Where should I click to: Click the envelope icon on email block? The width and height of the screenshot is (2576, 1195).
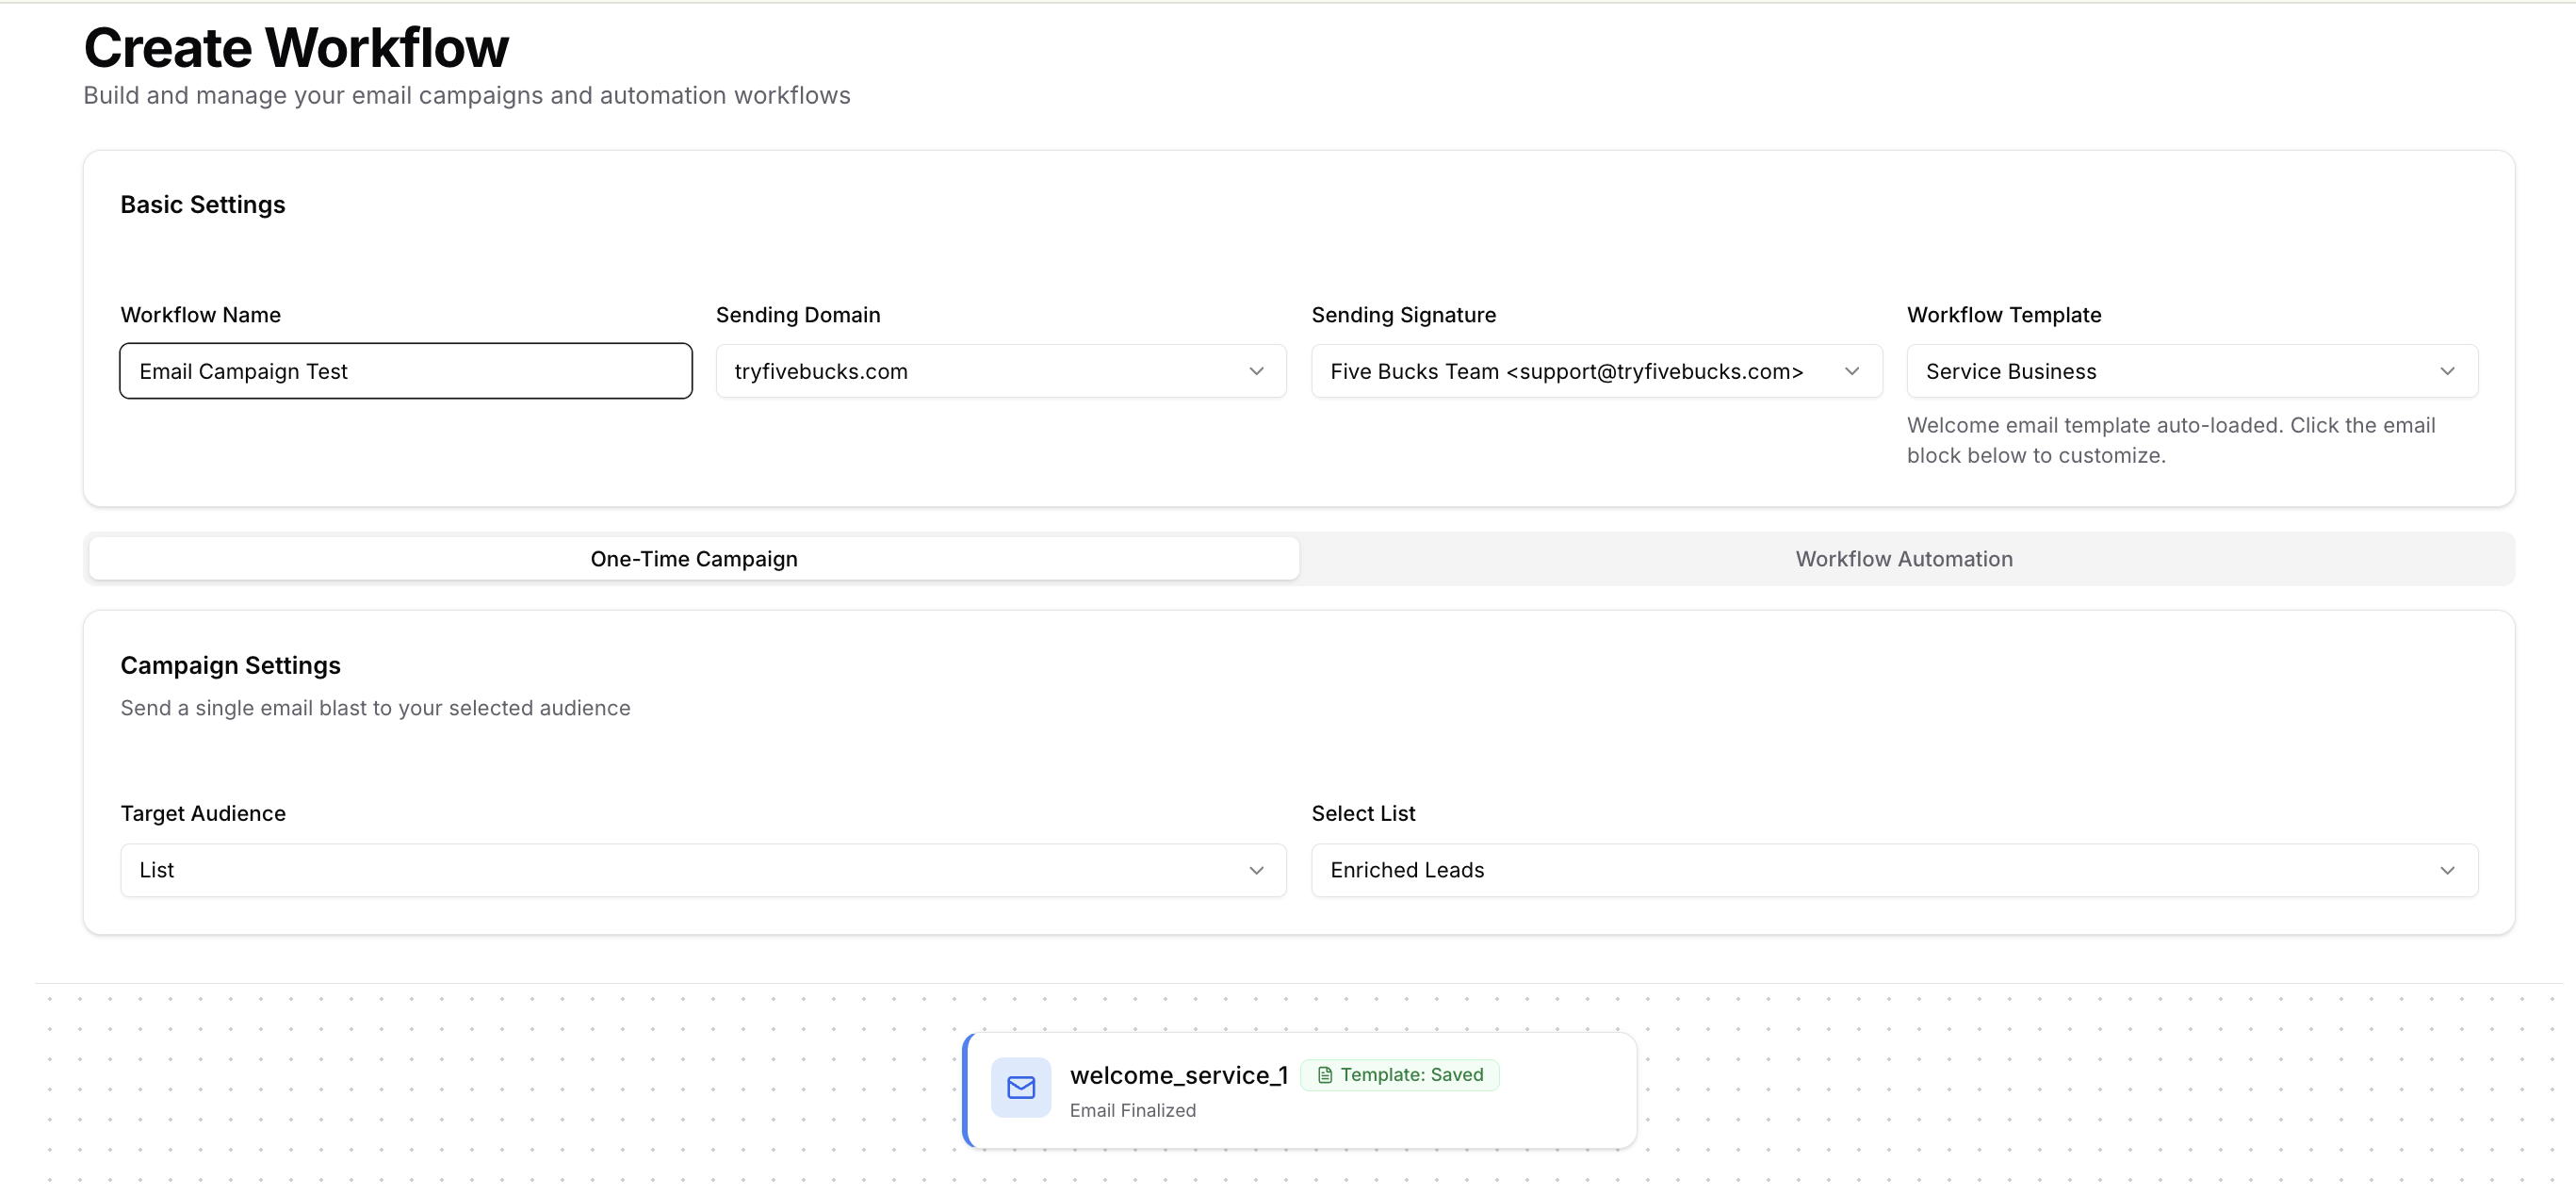point(1020,1087)
